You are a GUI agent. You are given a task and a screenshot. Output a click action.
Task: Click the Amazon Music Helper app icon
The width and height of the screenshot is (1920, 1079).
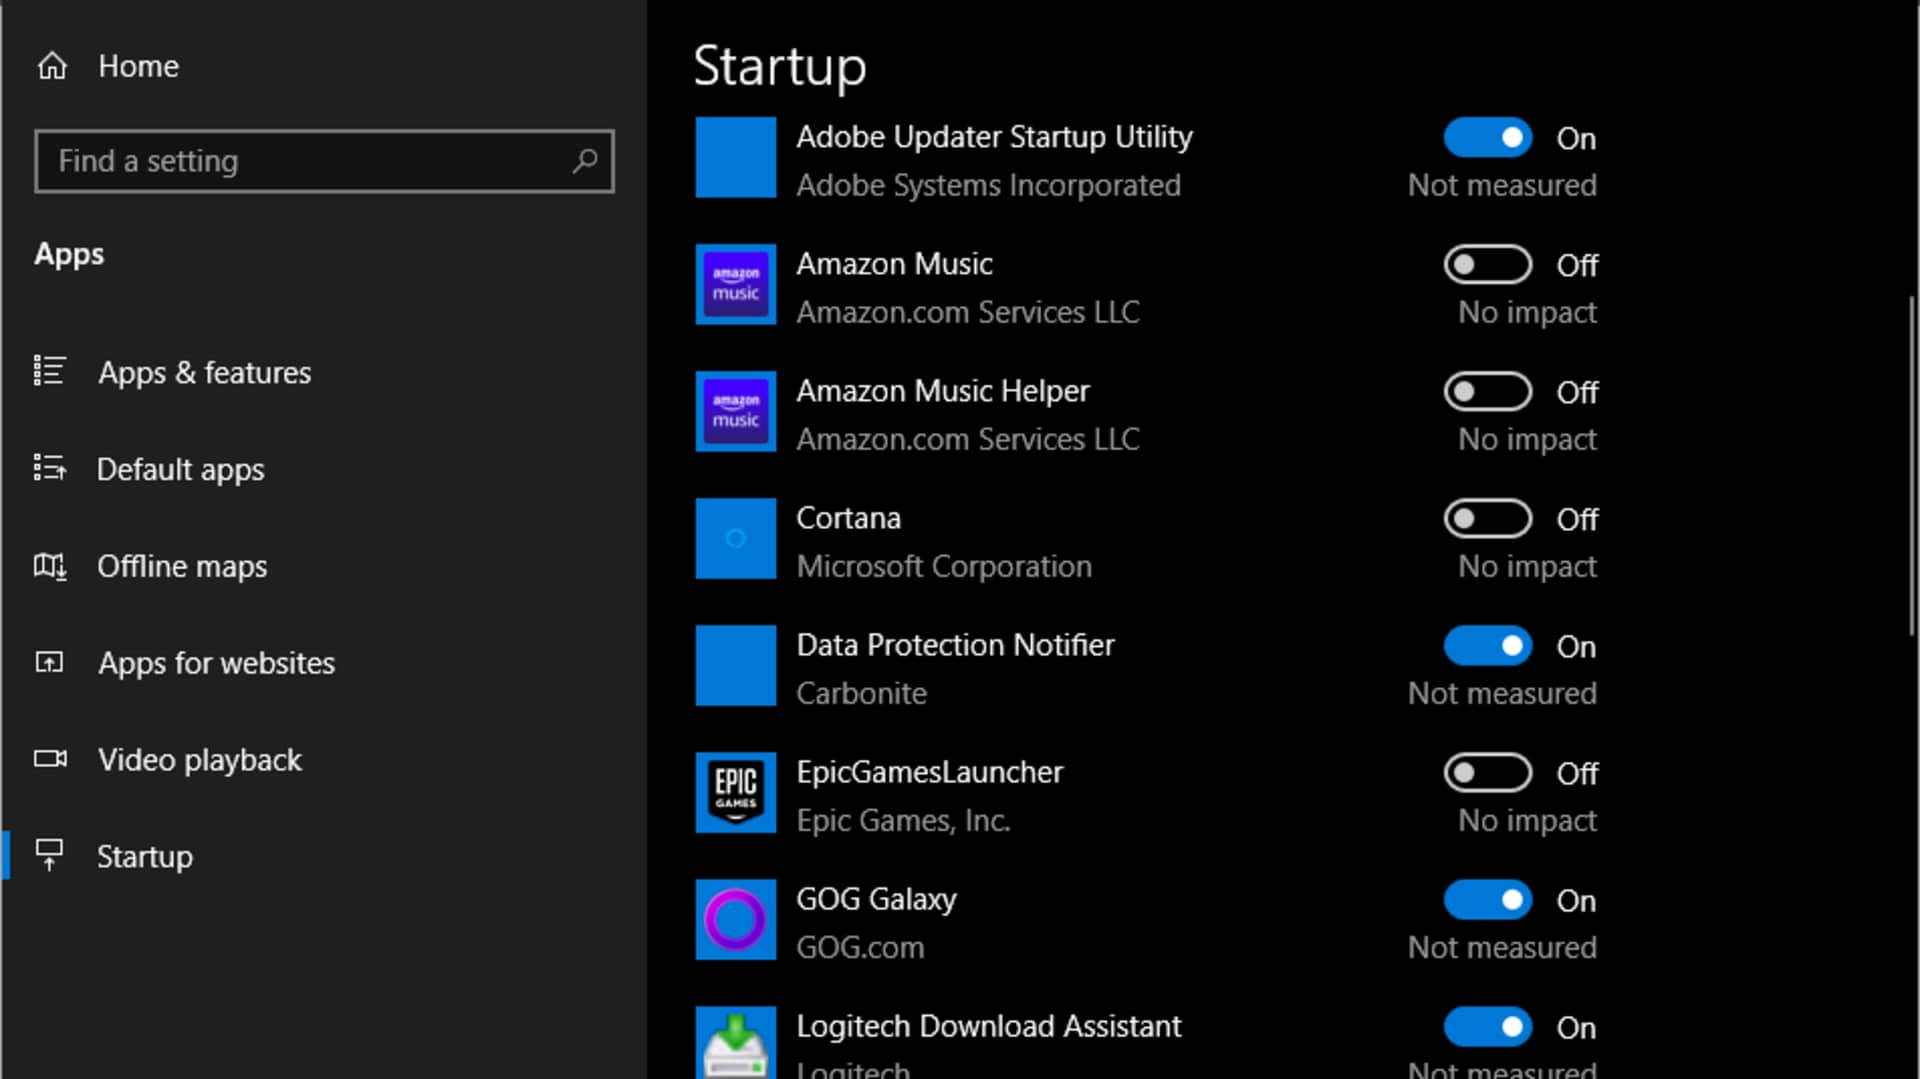pos(736,411)
